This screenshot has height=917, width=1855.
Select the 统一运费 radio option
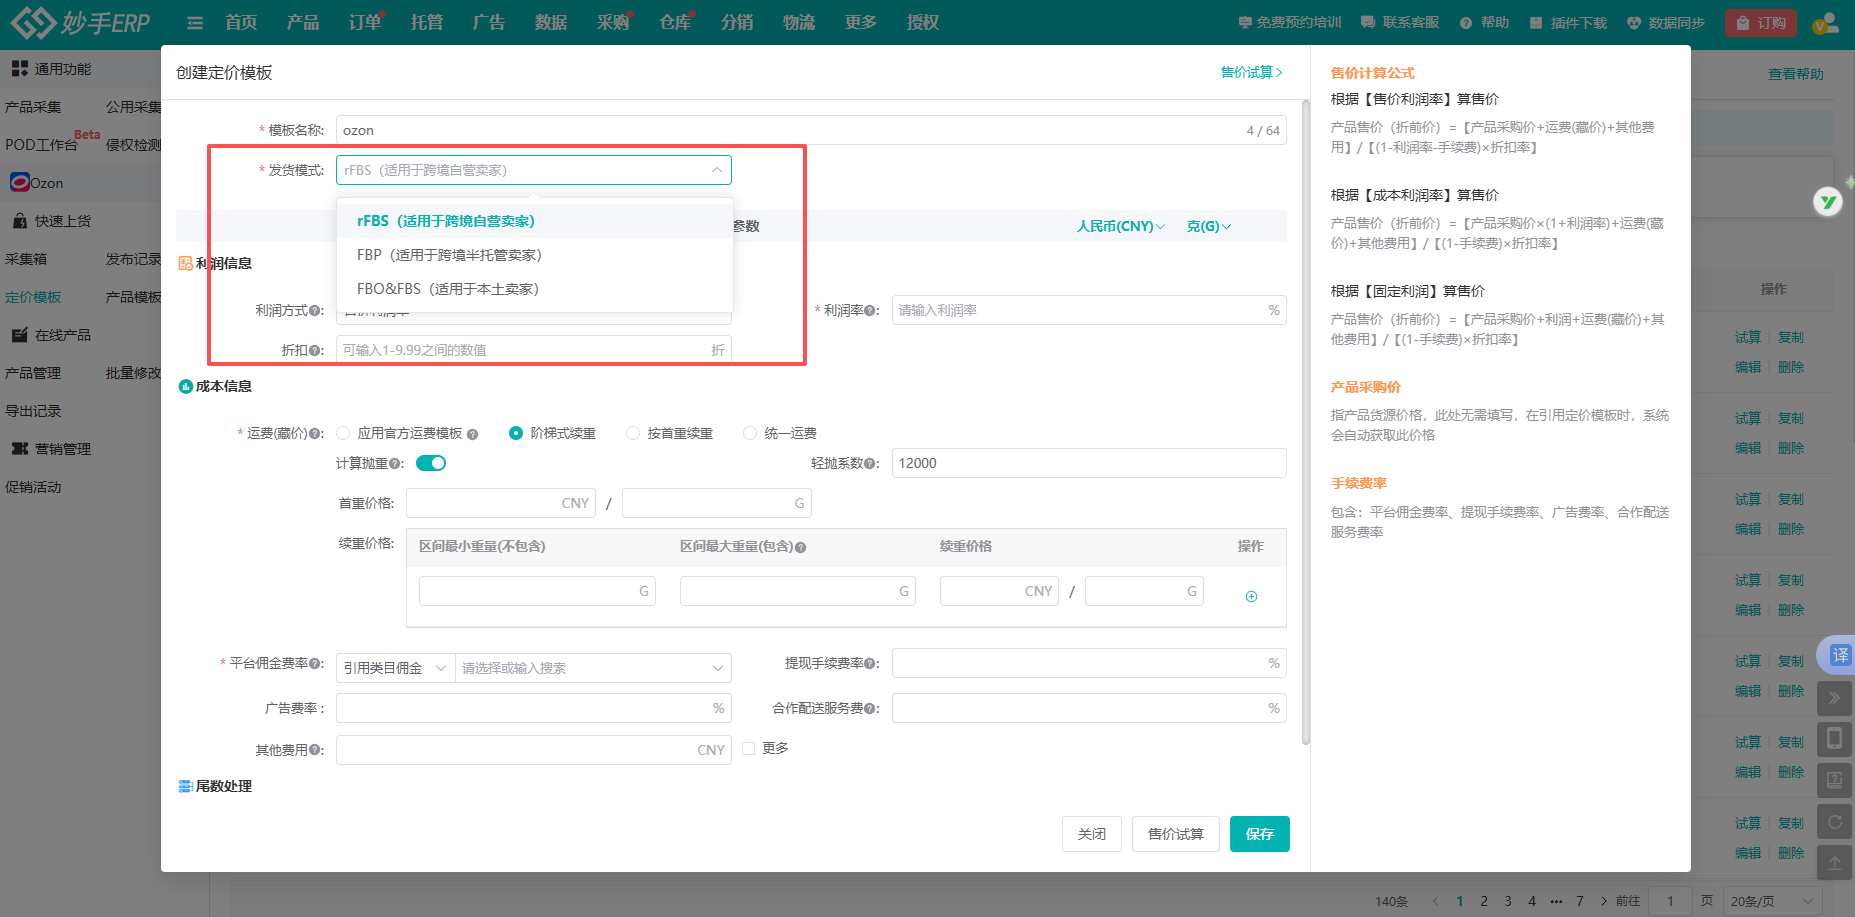(750, 432)
